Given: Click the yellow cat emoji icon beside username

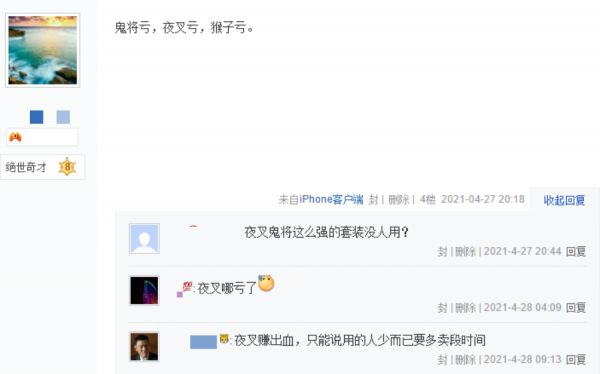Looking at the screenshot, I should (224, 339).
